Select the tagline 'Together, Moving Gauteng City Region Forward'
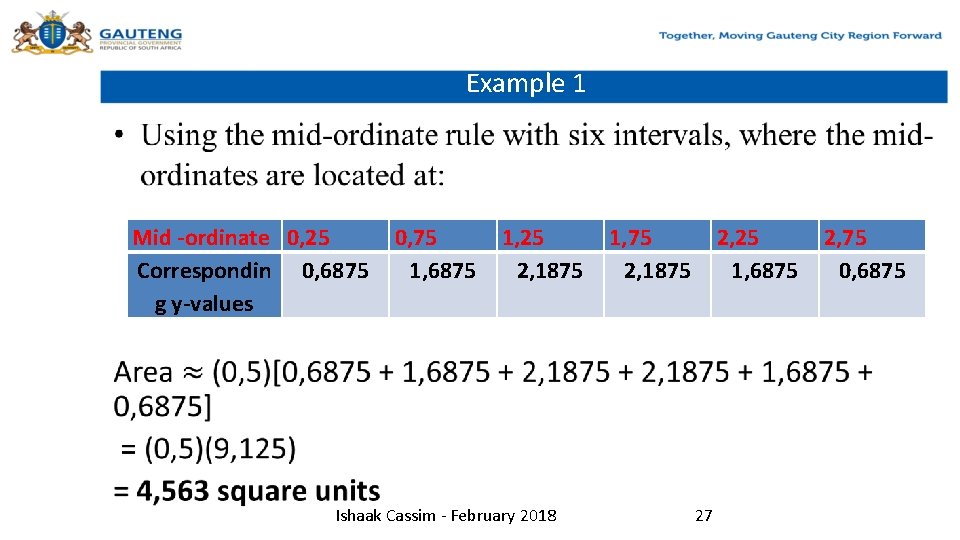 pos(800,36)
